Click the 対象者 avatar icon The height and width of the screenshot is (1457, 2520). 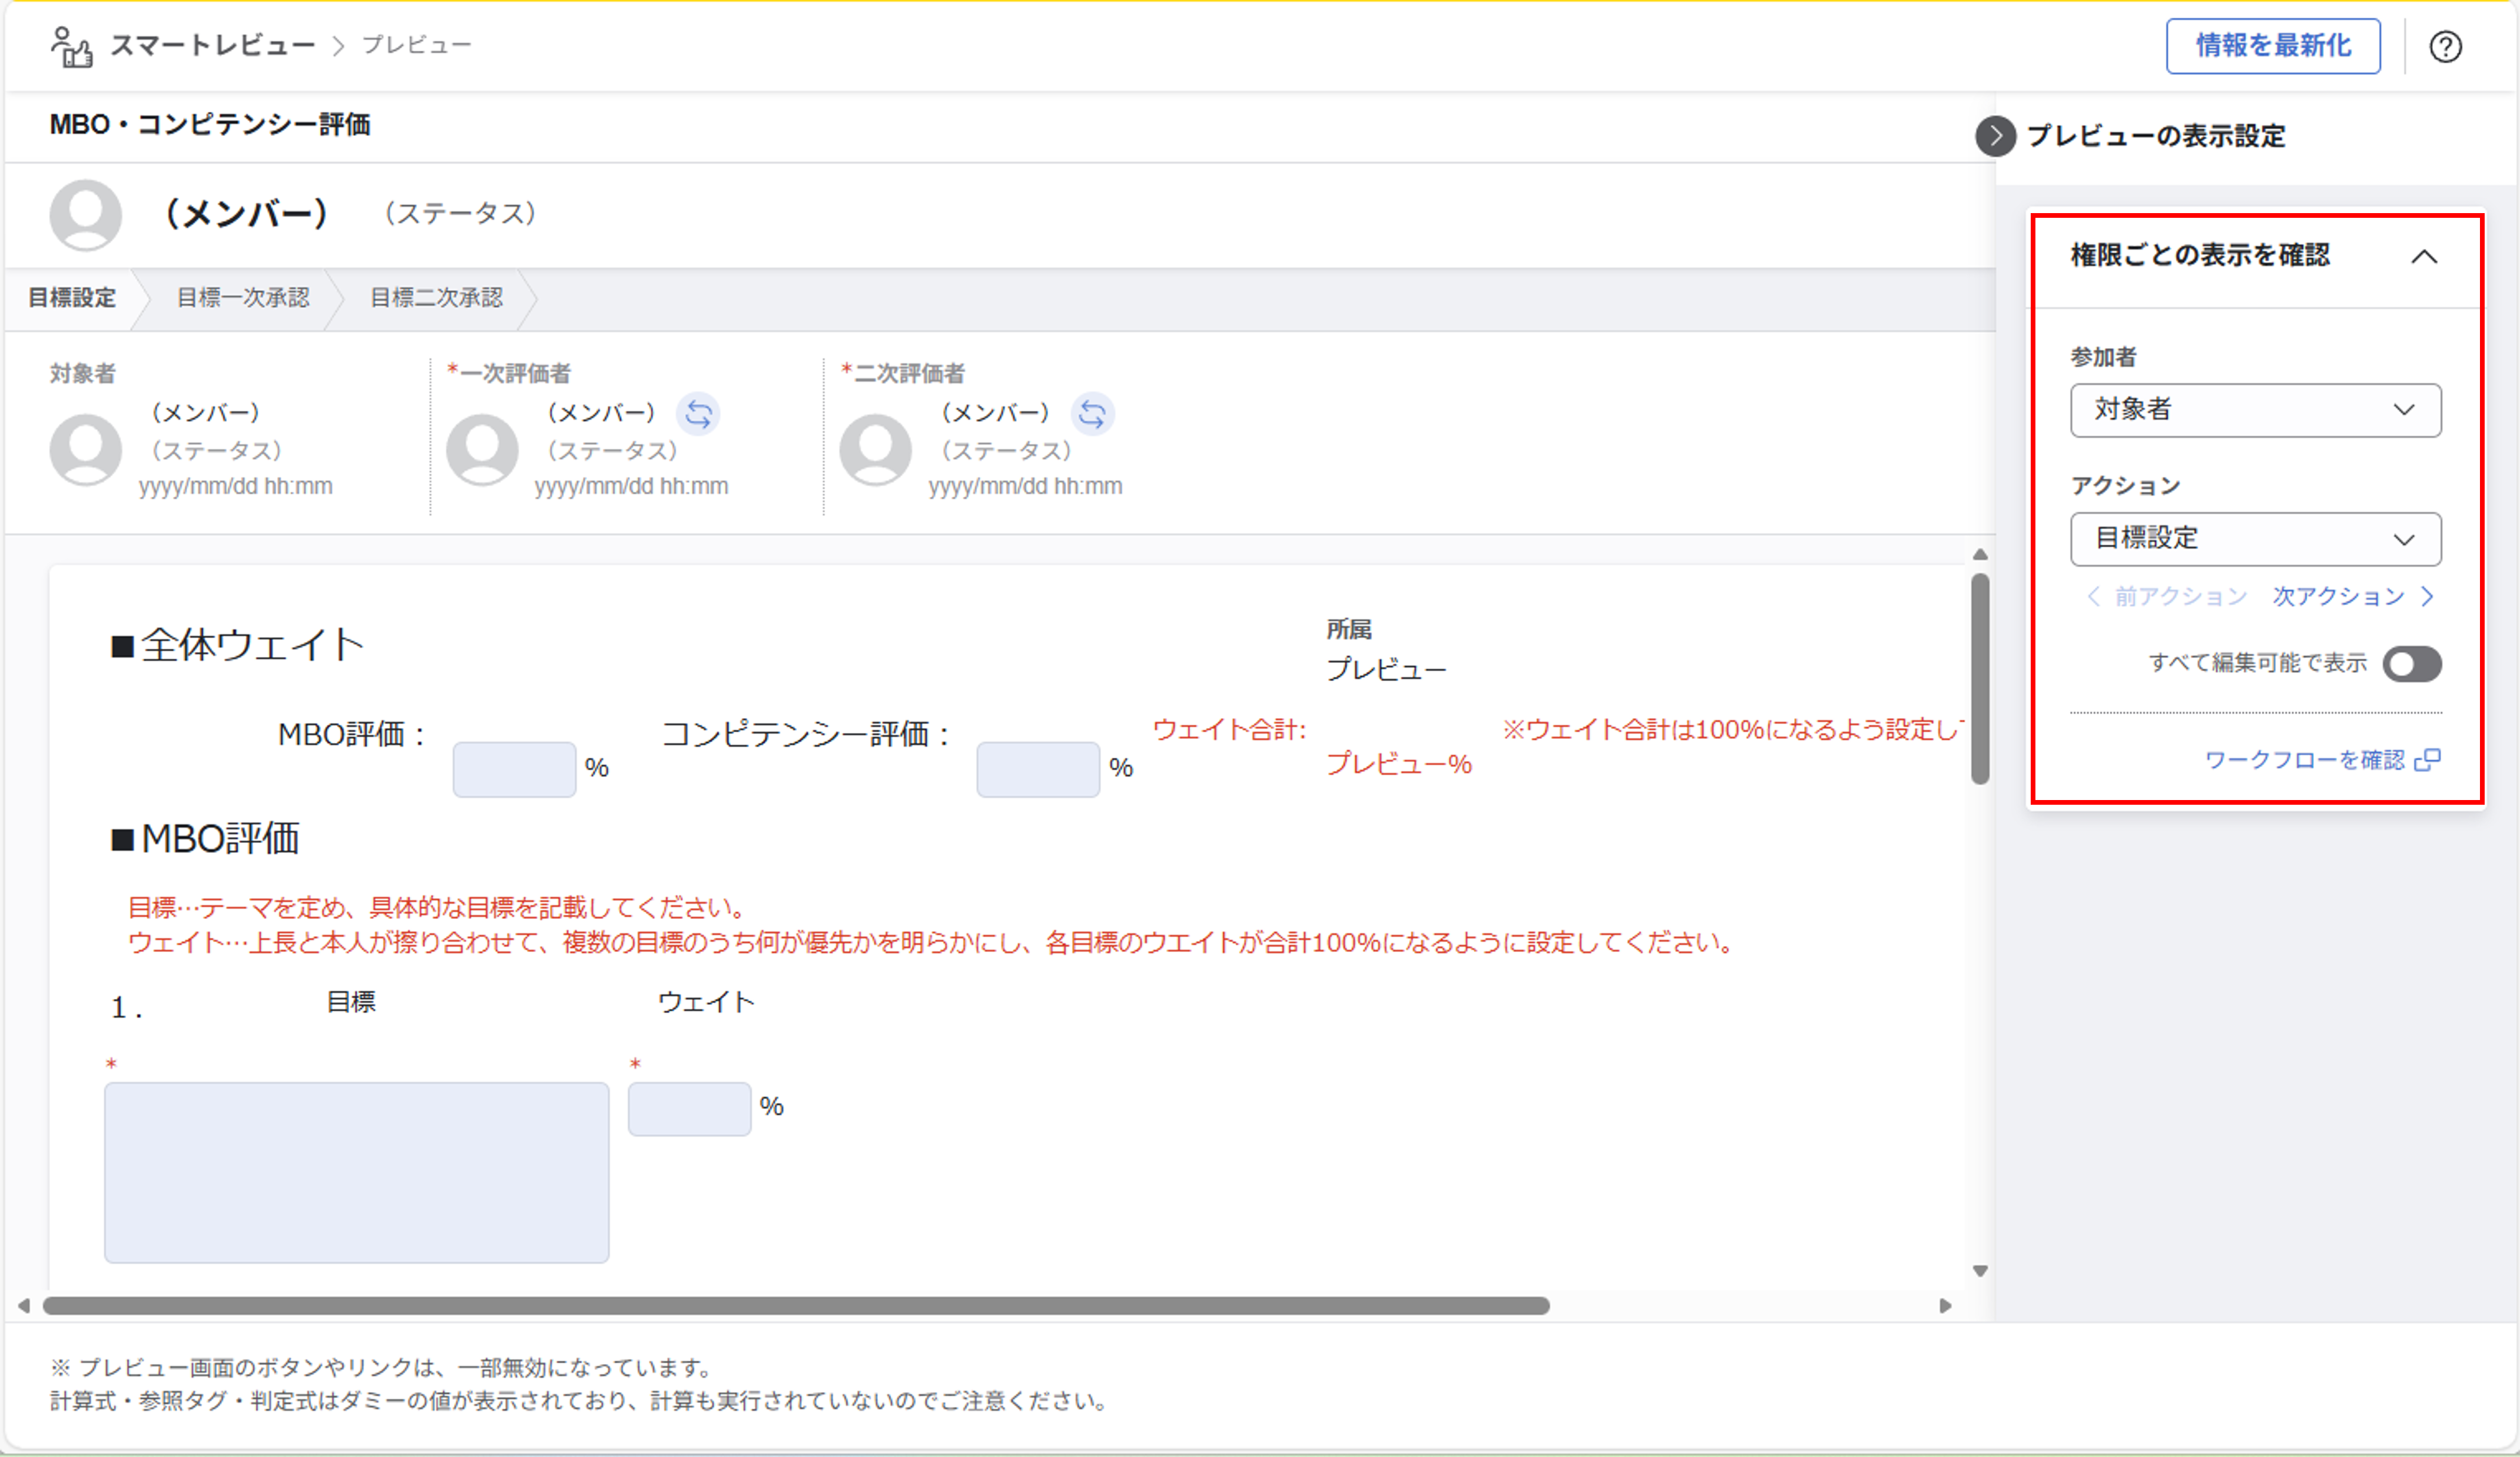tap(86, 450)
